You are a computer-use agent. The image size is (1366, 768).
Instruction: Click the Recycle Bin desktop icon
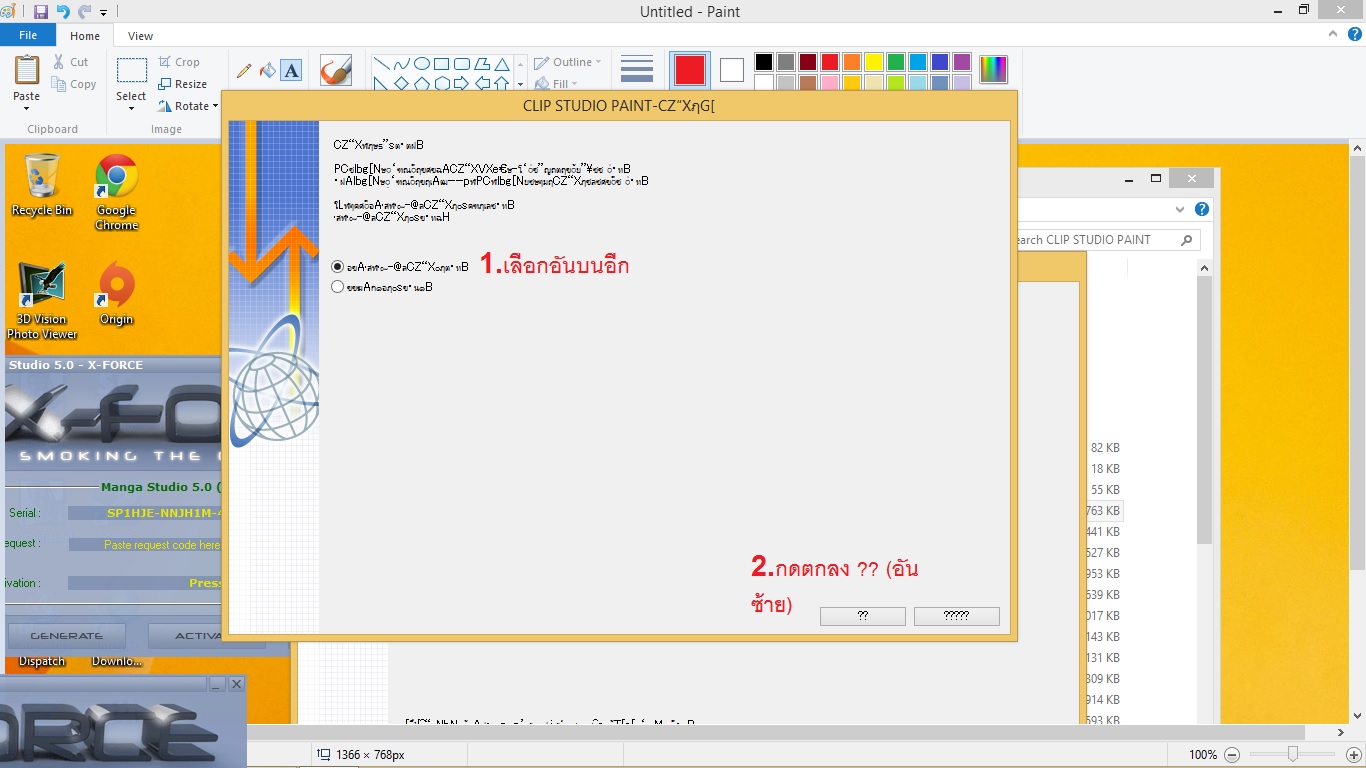click(x=42, y=185)
